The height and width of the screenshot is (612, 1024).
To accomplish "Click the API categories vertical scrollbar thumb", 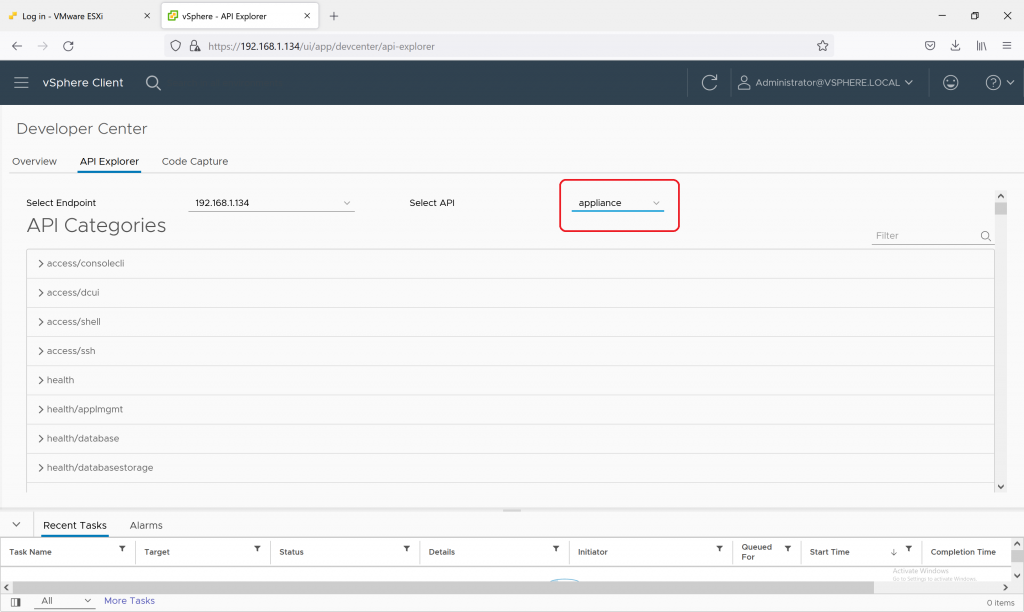I will click(1000, 208).
